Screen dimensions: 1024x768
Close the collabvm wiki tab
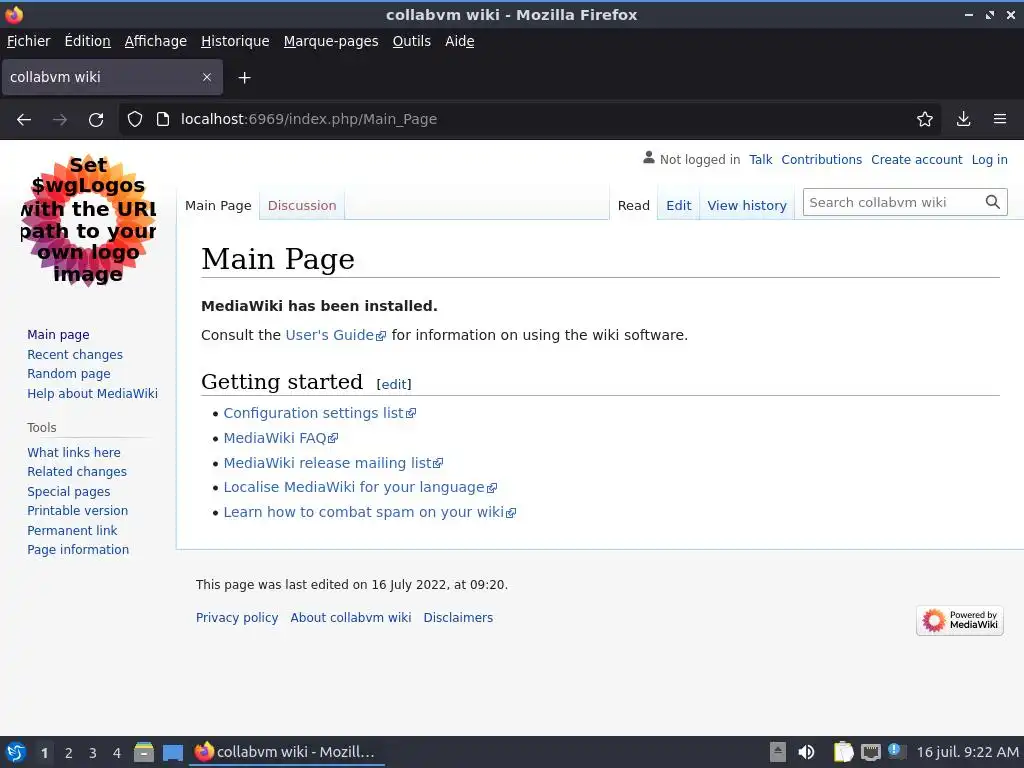pyautogui.click(x=207, y=77)
